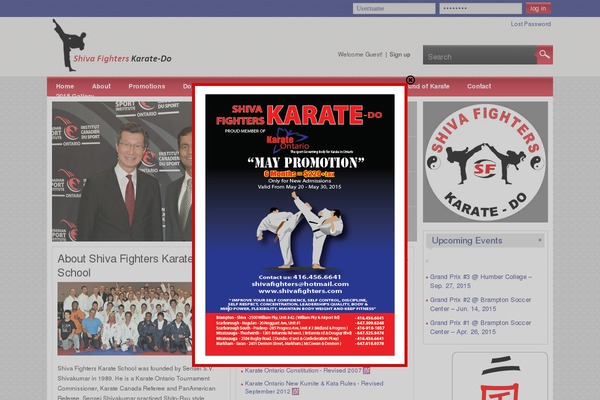Click the Sign up link
The width and height of the screenshot is (600, 400).
(x=399, y=54)
